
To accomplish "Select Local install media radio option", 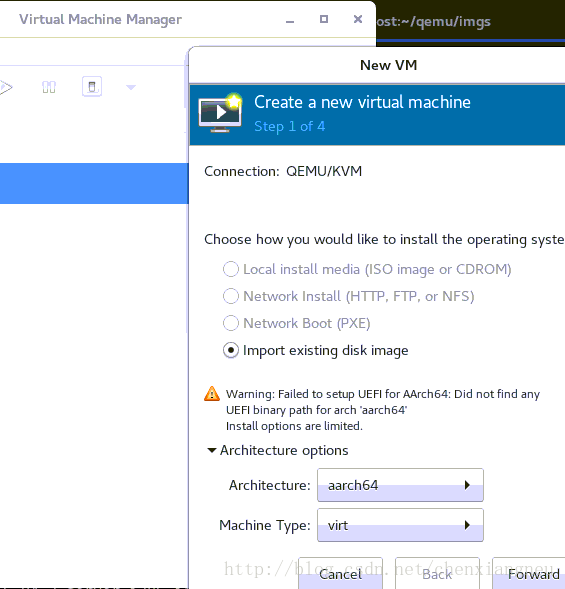I will pos(231,269).
